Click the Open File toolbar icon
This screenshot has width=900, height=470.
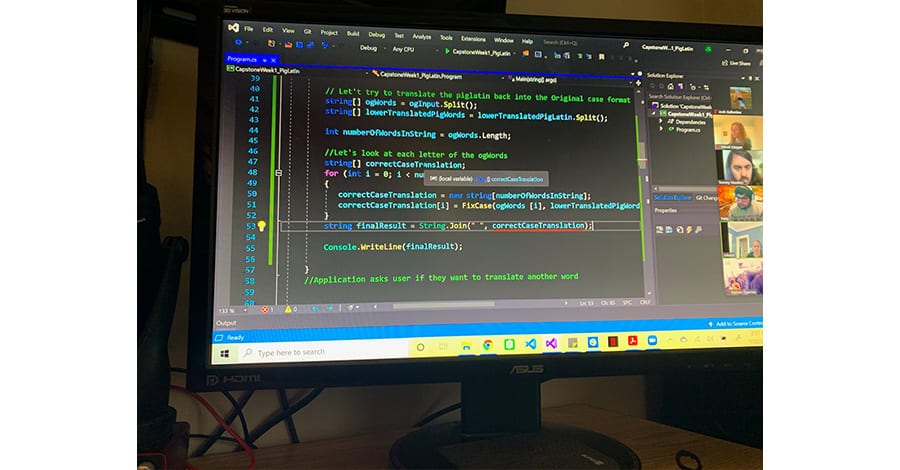click(x=288, y=44)
